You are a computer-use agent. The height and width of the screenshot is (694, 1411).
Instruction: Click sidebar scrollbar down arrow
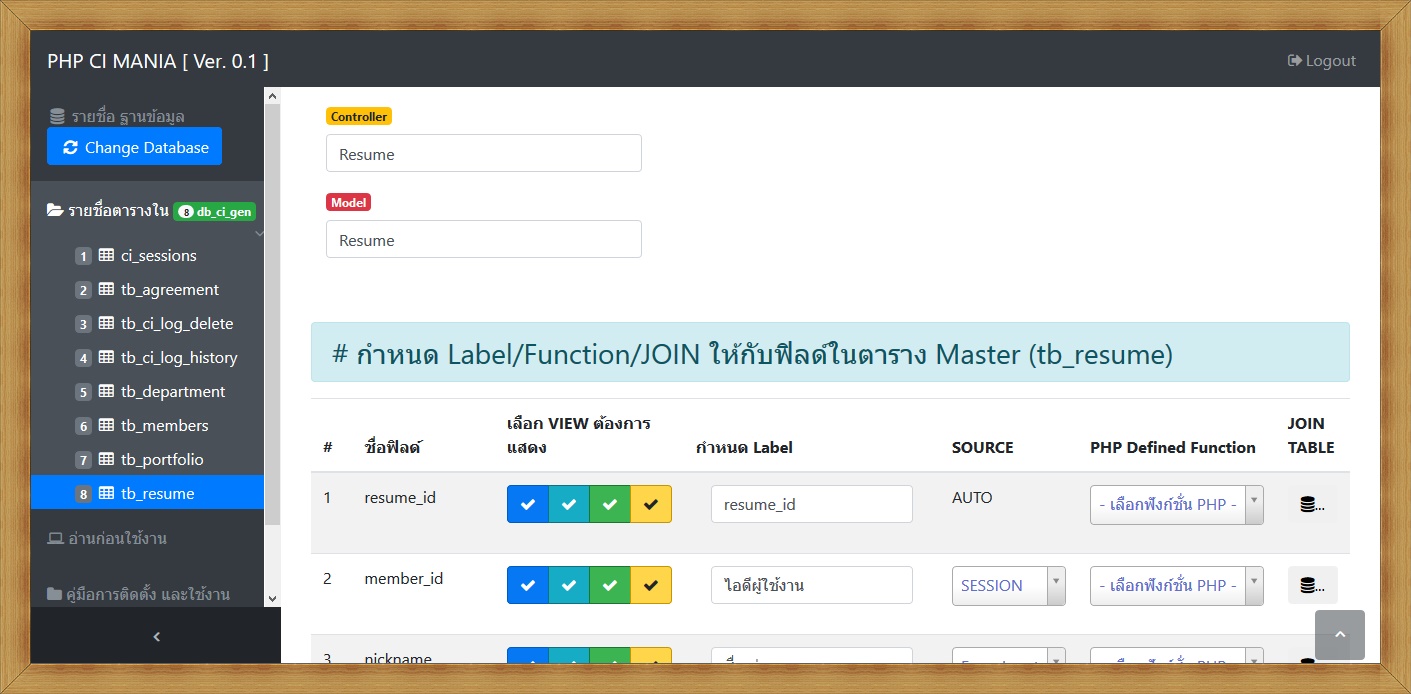pyautogui.click(x=272, y=598)
